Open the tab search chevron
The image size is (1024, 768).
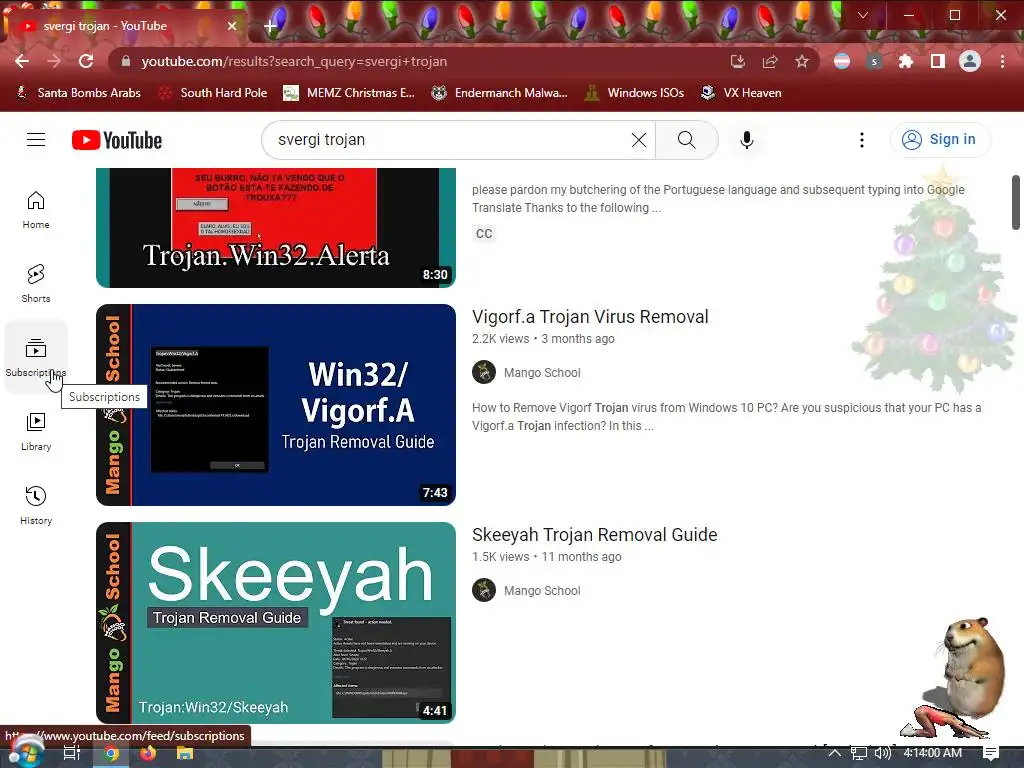(x=863, y=15)
